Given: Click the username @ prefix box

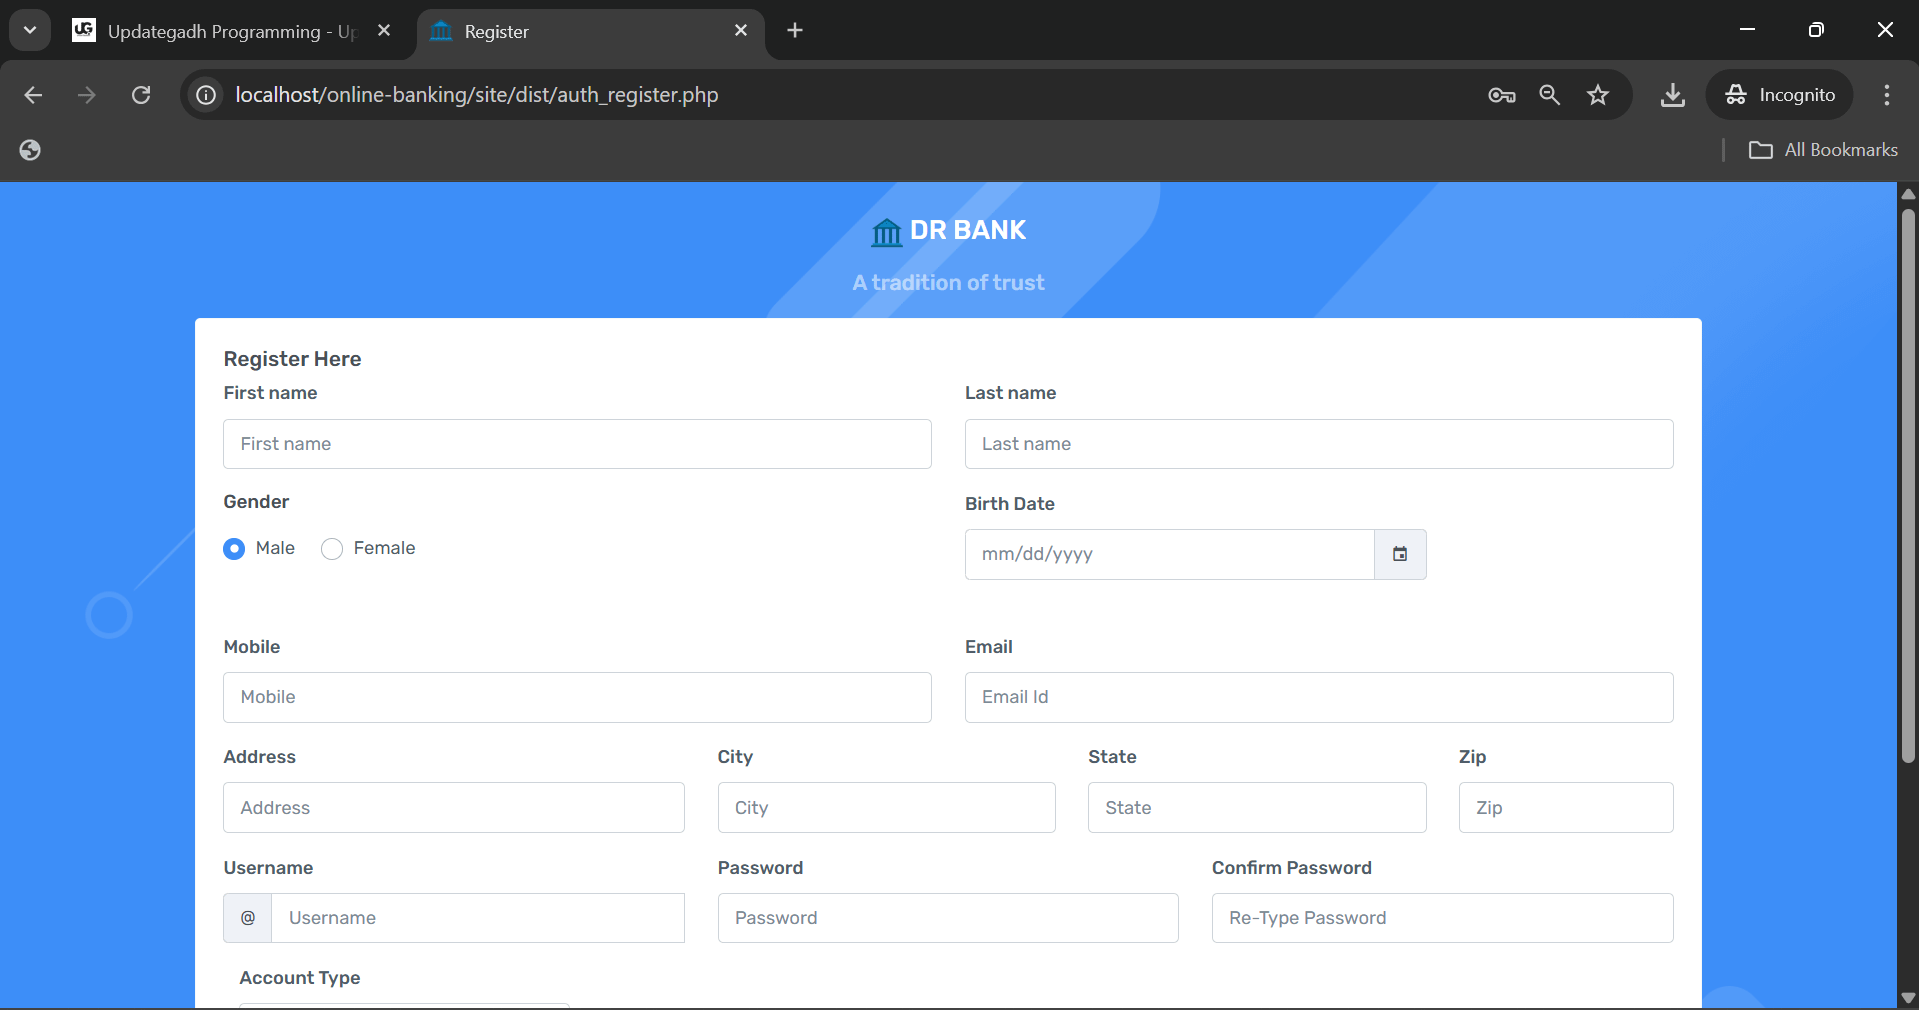Looking at the screenshot, I should (x=246, y=917).
